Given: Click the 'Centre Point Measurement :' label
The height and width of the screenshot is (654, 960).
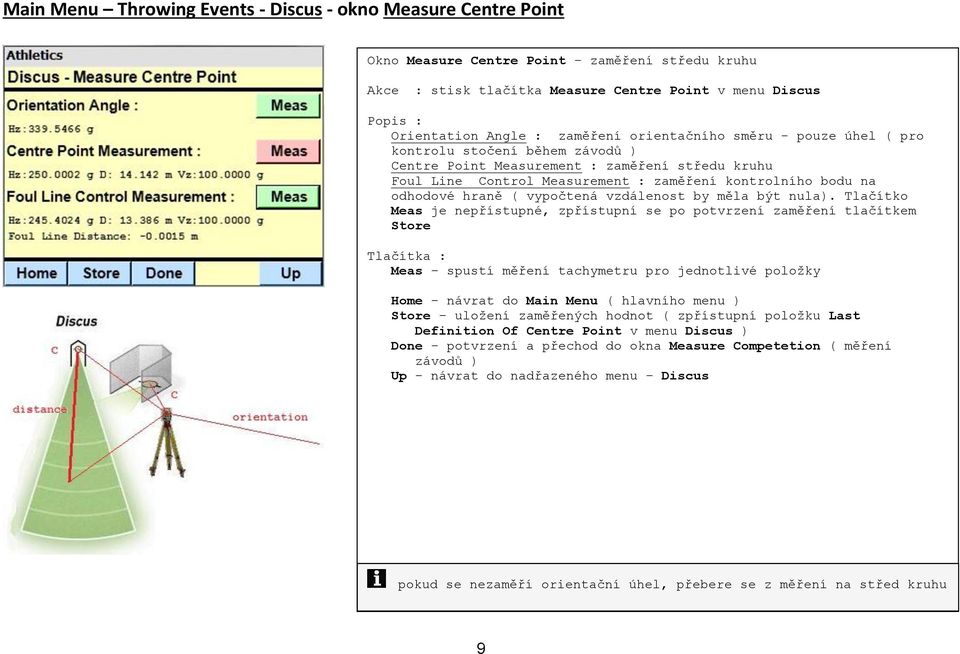Looking at the screenshot, I should [x=103, y=151].
